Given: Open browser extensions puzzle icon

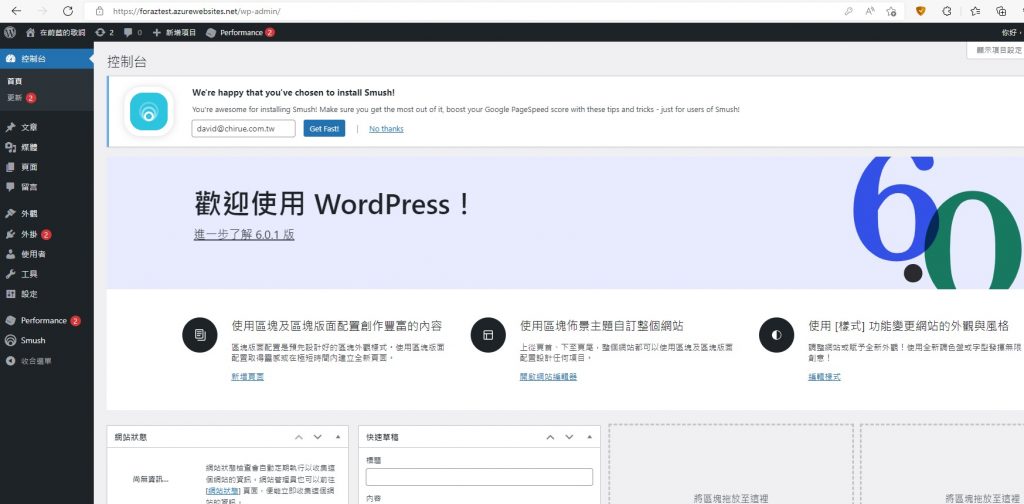Looking at the screenshot, I should (947, 11).
